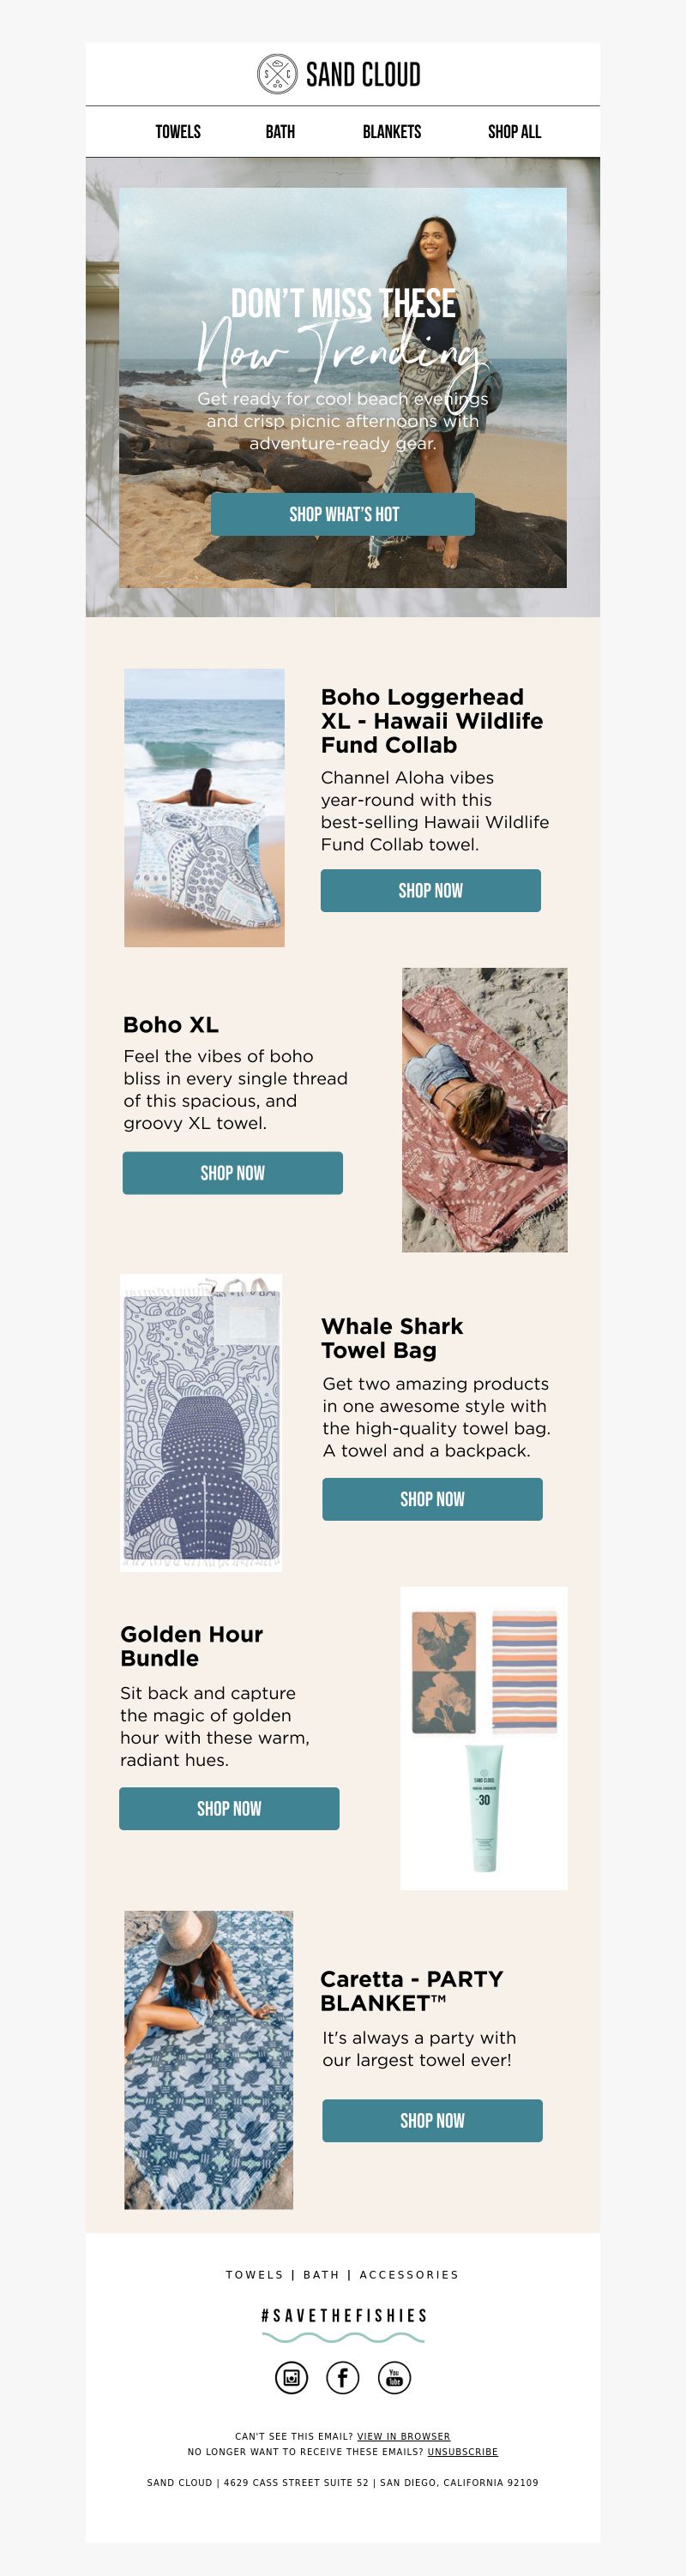Select the Bath navigation item
This screenshot has width=686, height=2576.
click(280, 132)
